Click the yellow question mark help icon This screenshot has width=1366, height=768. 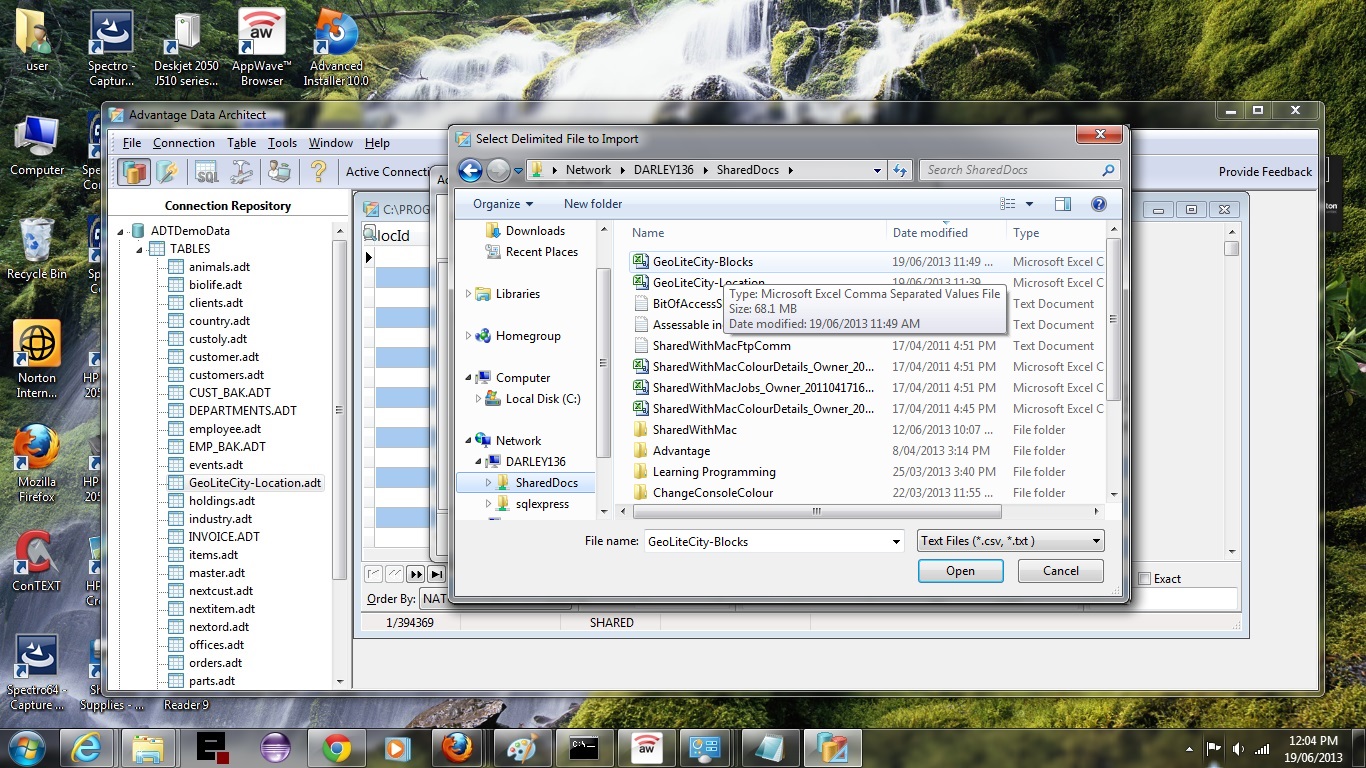[x=318, y=172]
